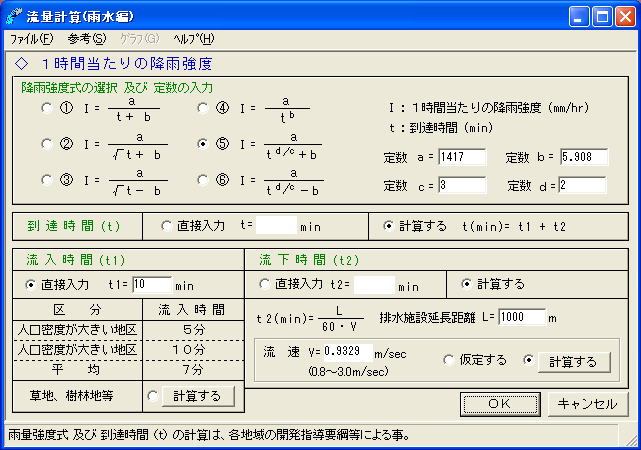Select rainfall formula option ①
Image resolution: width=641 pixels, height=450 pixels.
point(47,108)
